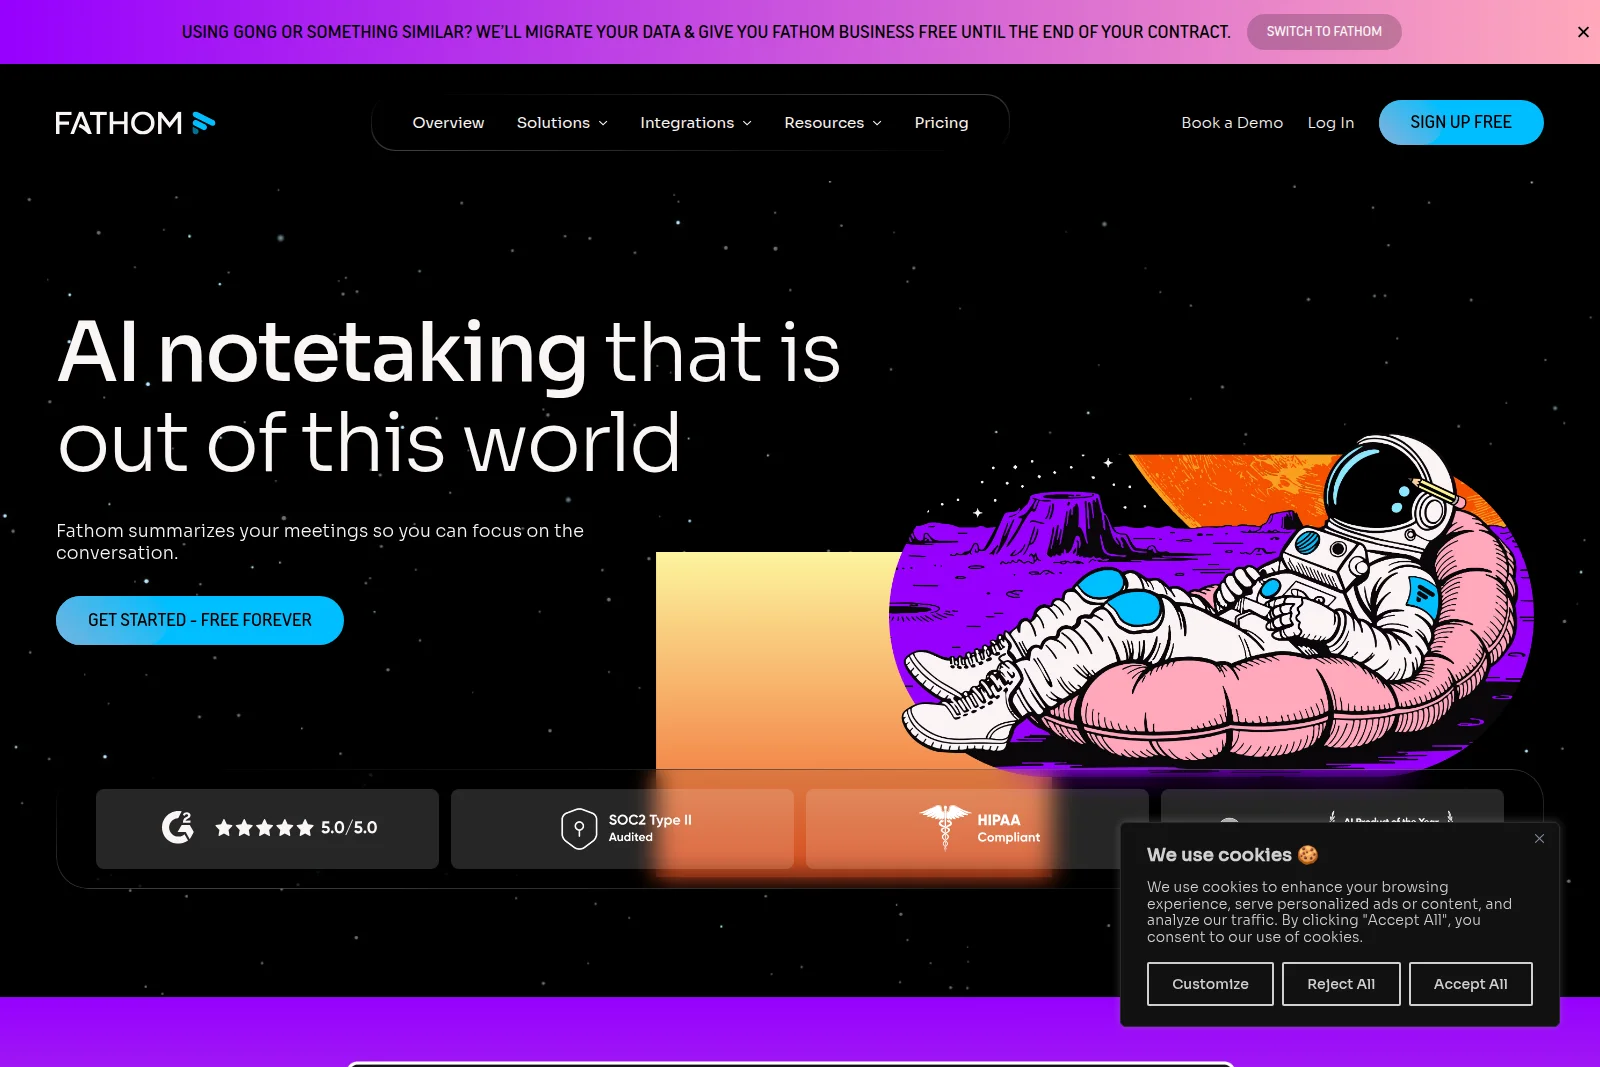This screenshot has width=1600, height=1067.
Task: Click the five-star rating next to 5.0/5.0
Action: click(x=265, y=828)
